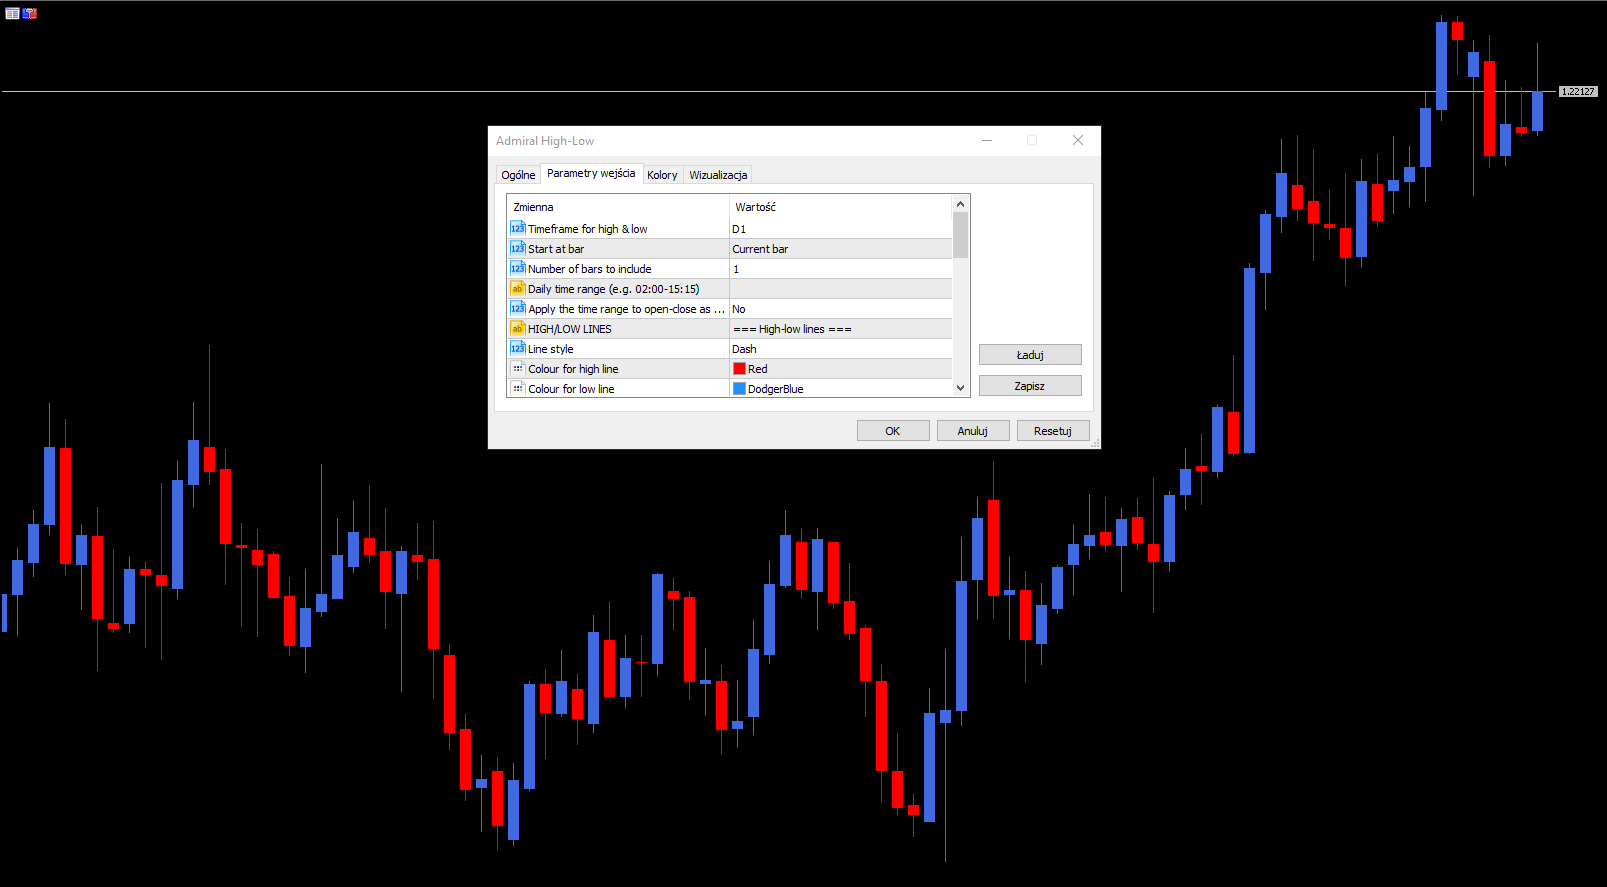Switch to the Ogólne tab

coord(518,175)
